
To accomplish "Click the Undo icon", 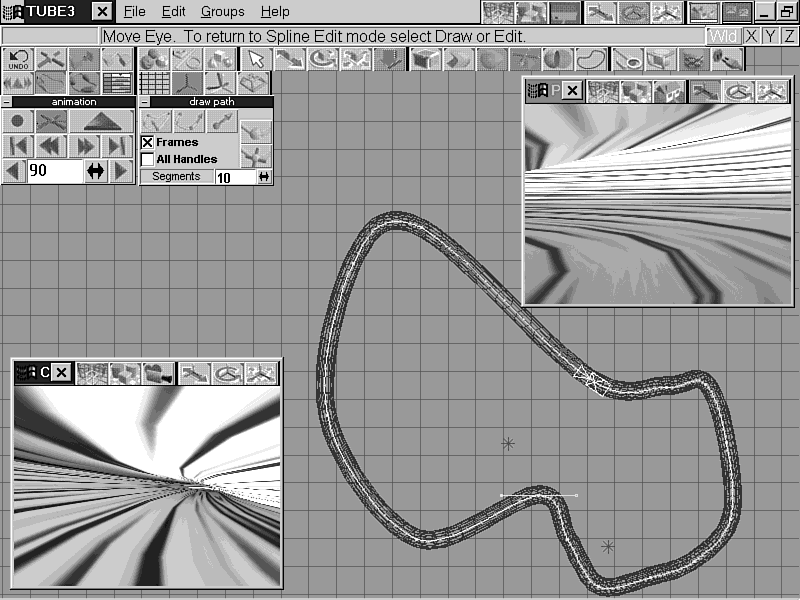I will (x=16, y=60).
